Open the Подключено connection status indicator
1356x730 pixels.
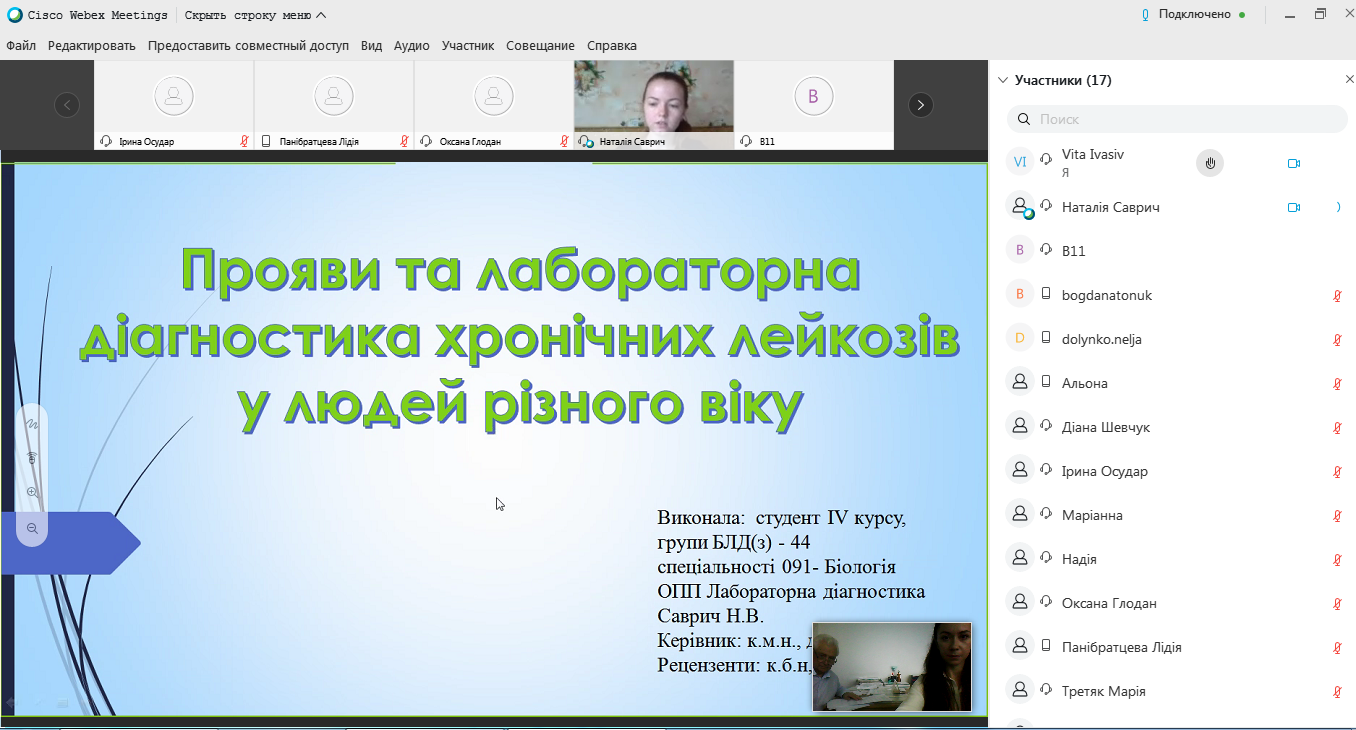click(1194, 15)
